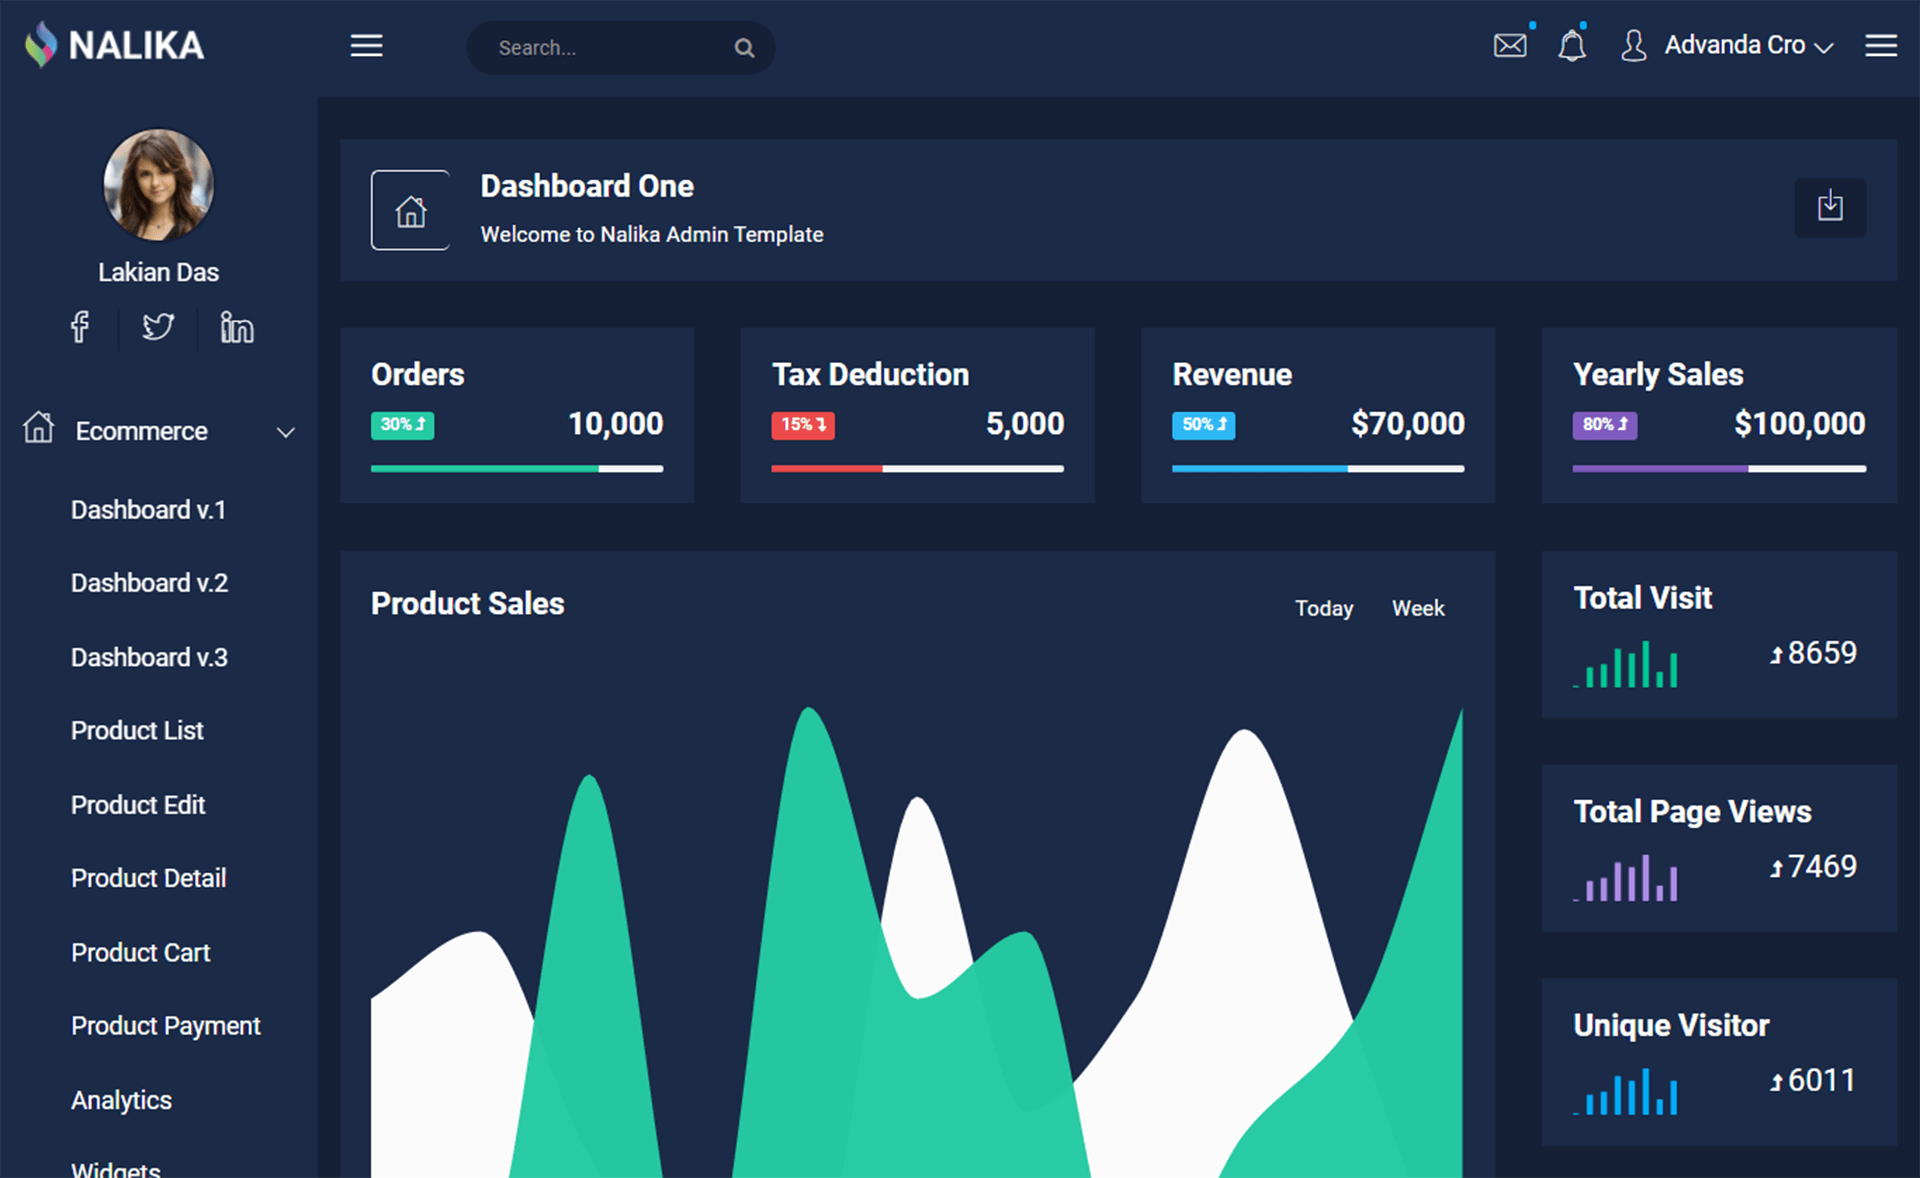Click the home/dashboard icon in header
This screenshot has width=1920, height=1178.
tap(410, 208)
